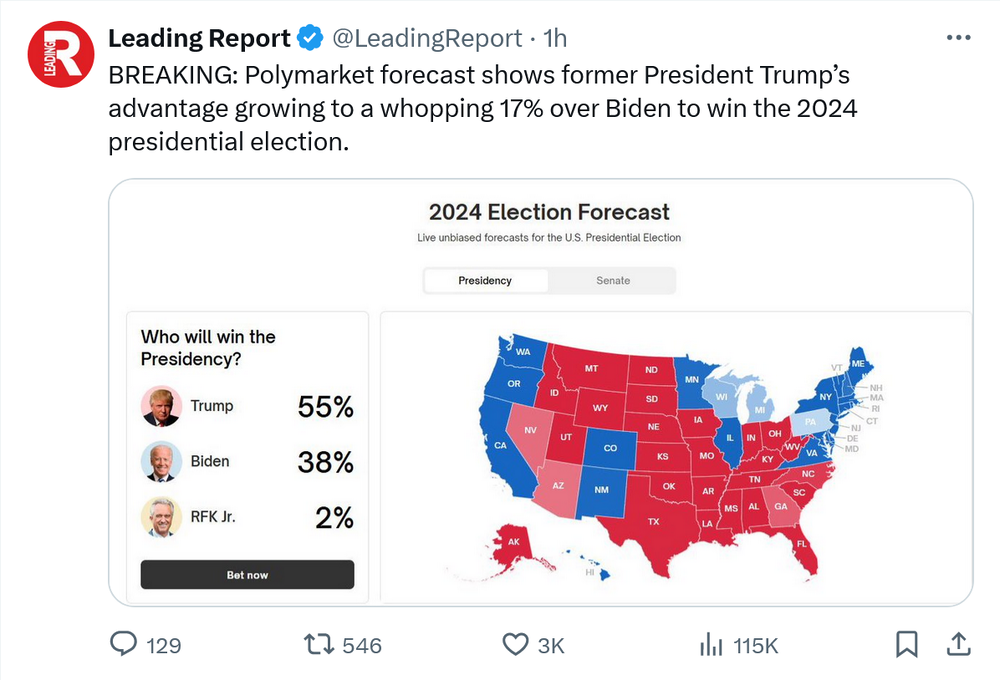This screenshot has height=680, width=1000.
Task: Select Biden's portrait in forecast list
Action: [161, 462]
